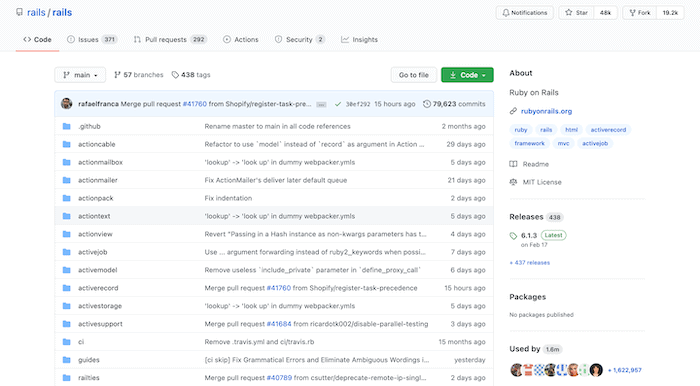Screen dimensions: 700x386
Task: Click the ci folder icon
Action: [x=67, y=341]
